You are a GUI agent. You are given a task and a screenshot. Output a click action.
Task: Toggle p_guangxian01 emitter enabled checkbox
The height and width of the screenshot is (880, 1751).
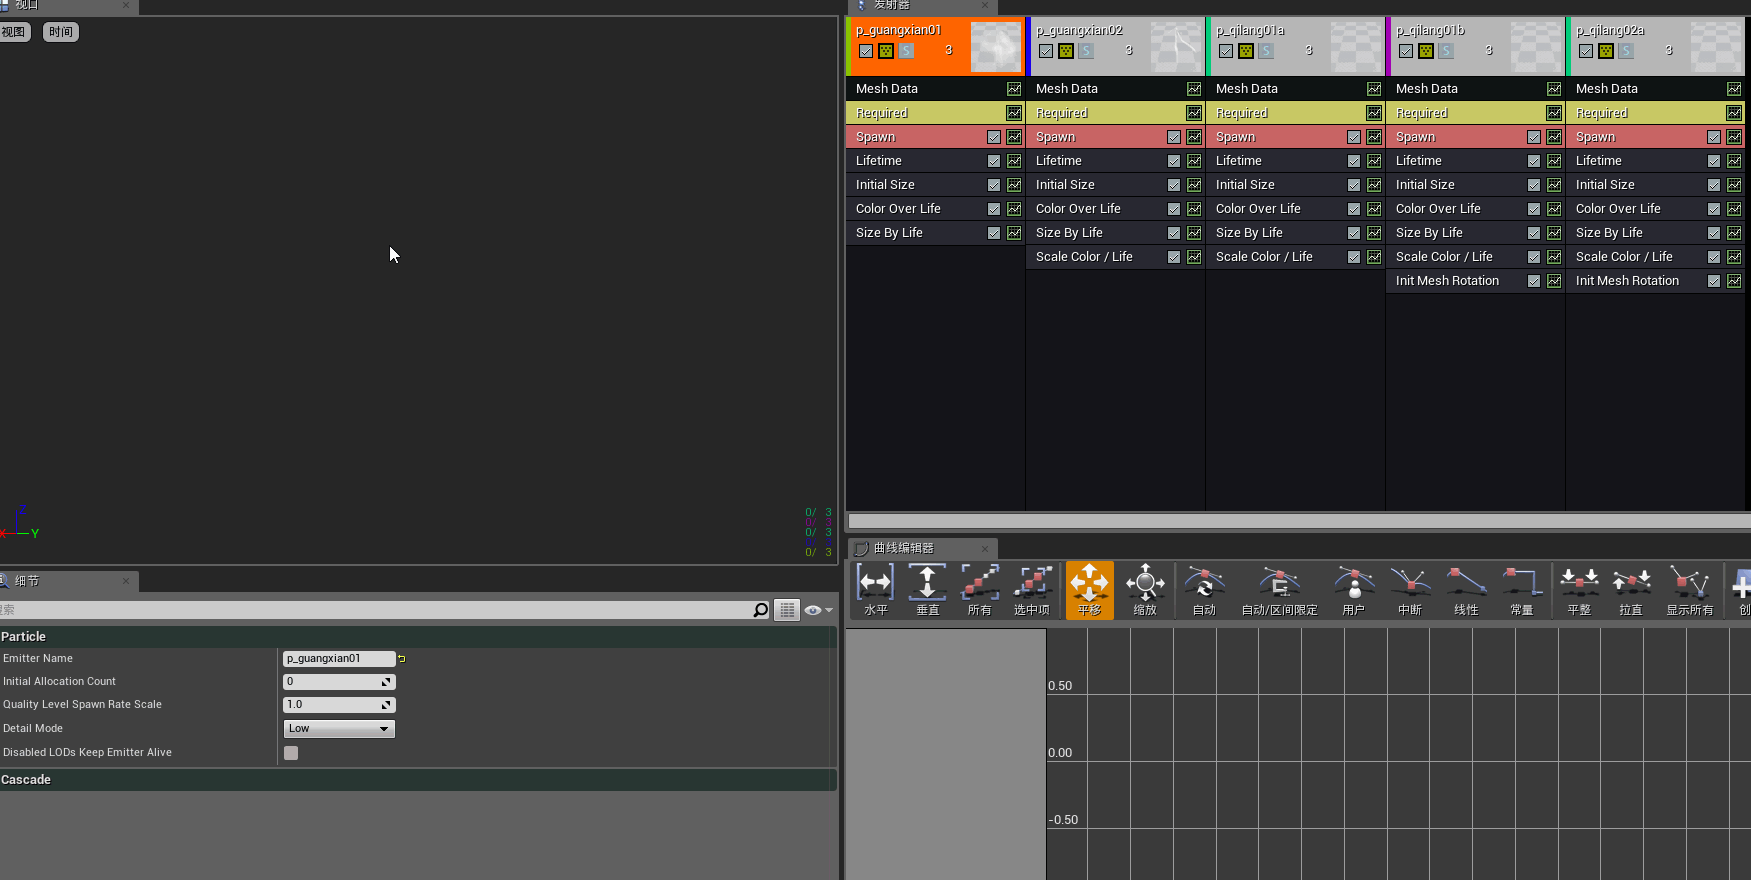click(x=866, y=51)
